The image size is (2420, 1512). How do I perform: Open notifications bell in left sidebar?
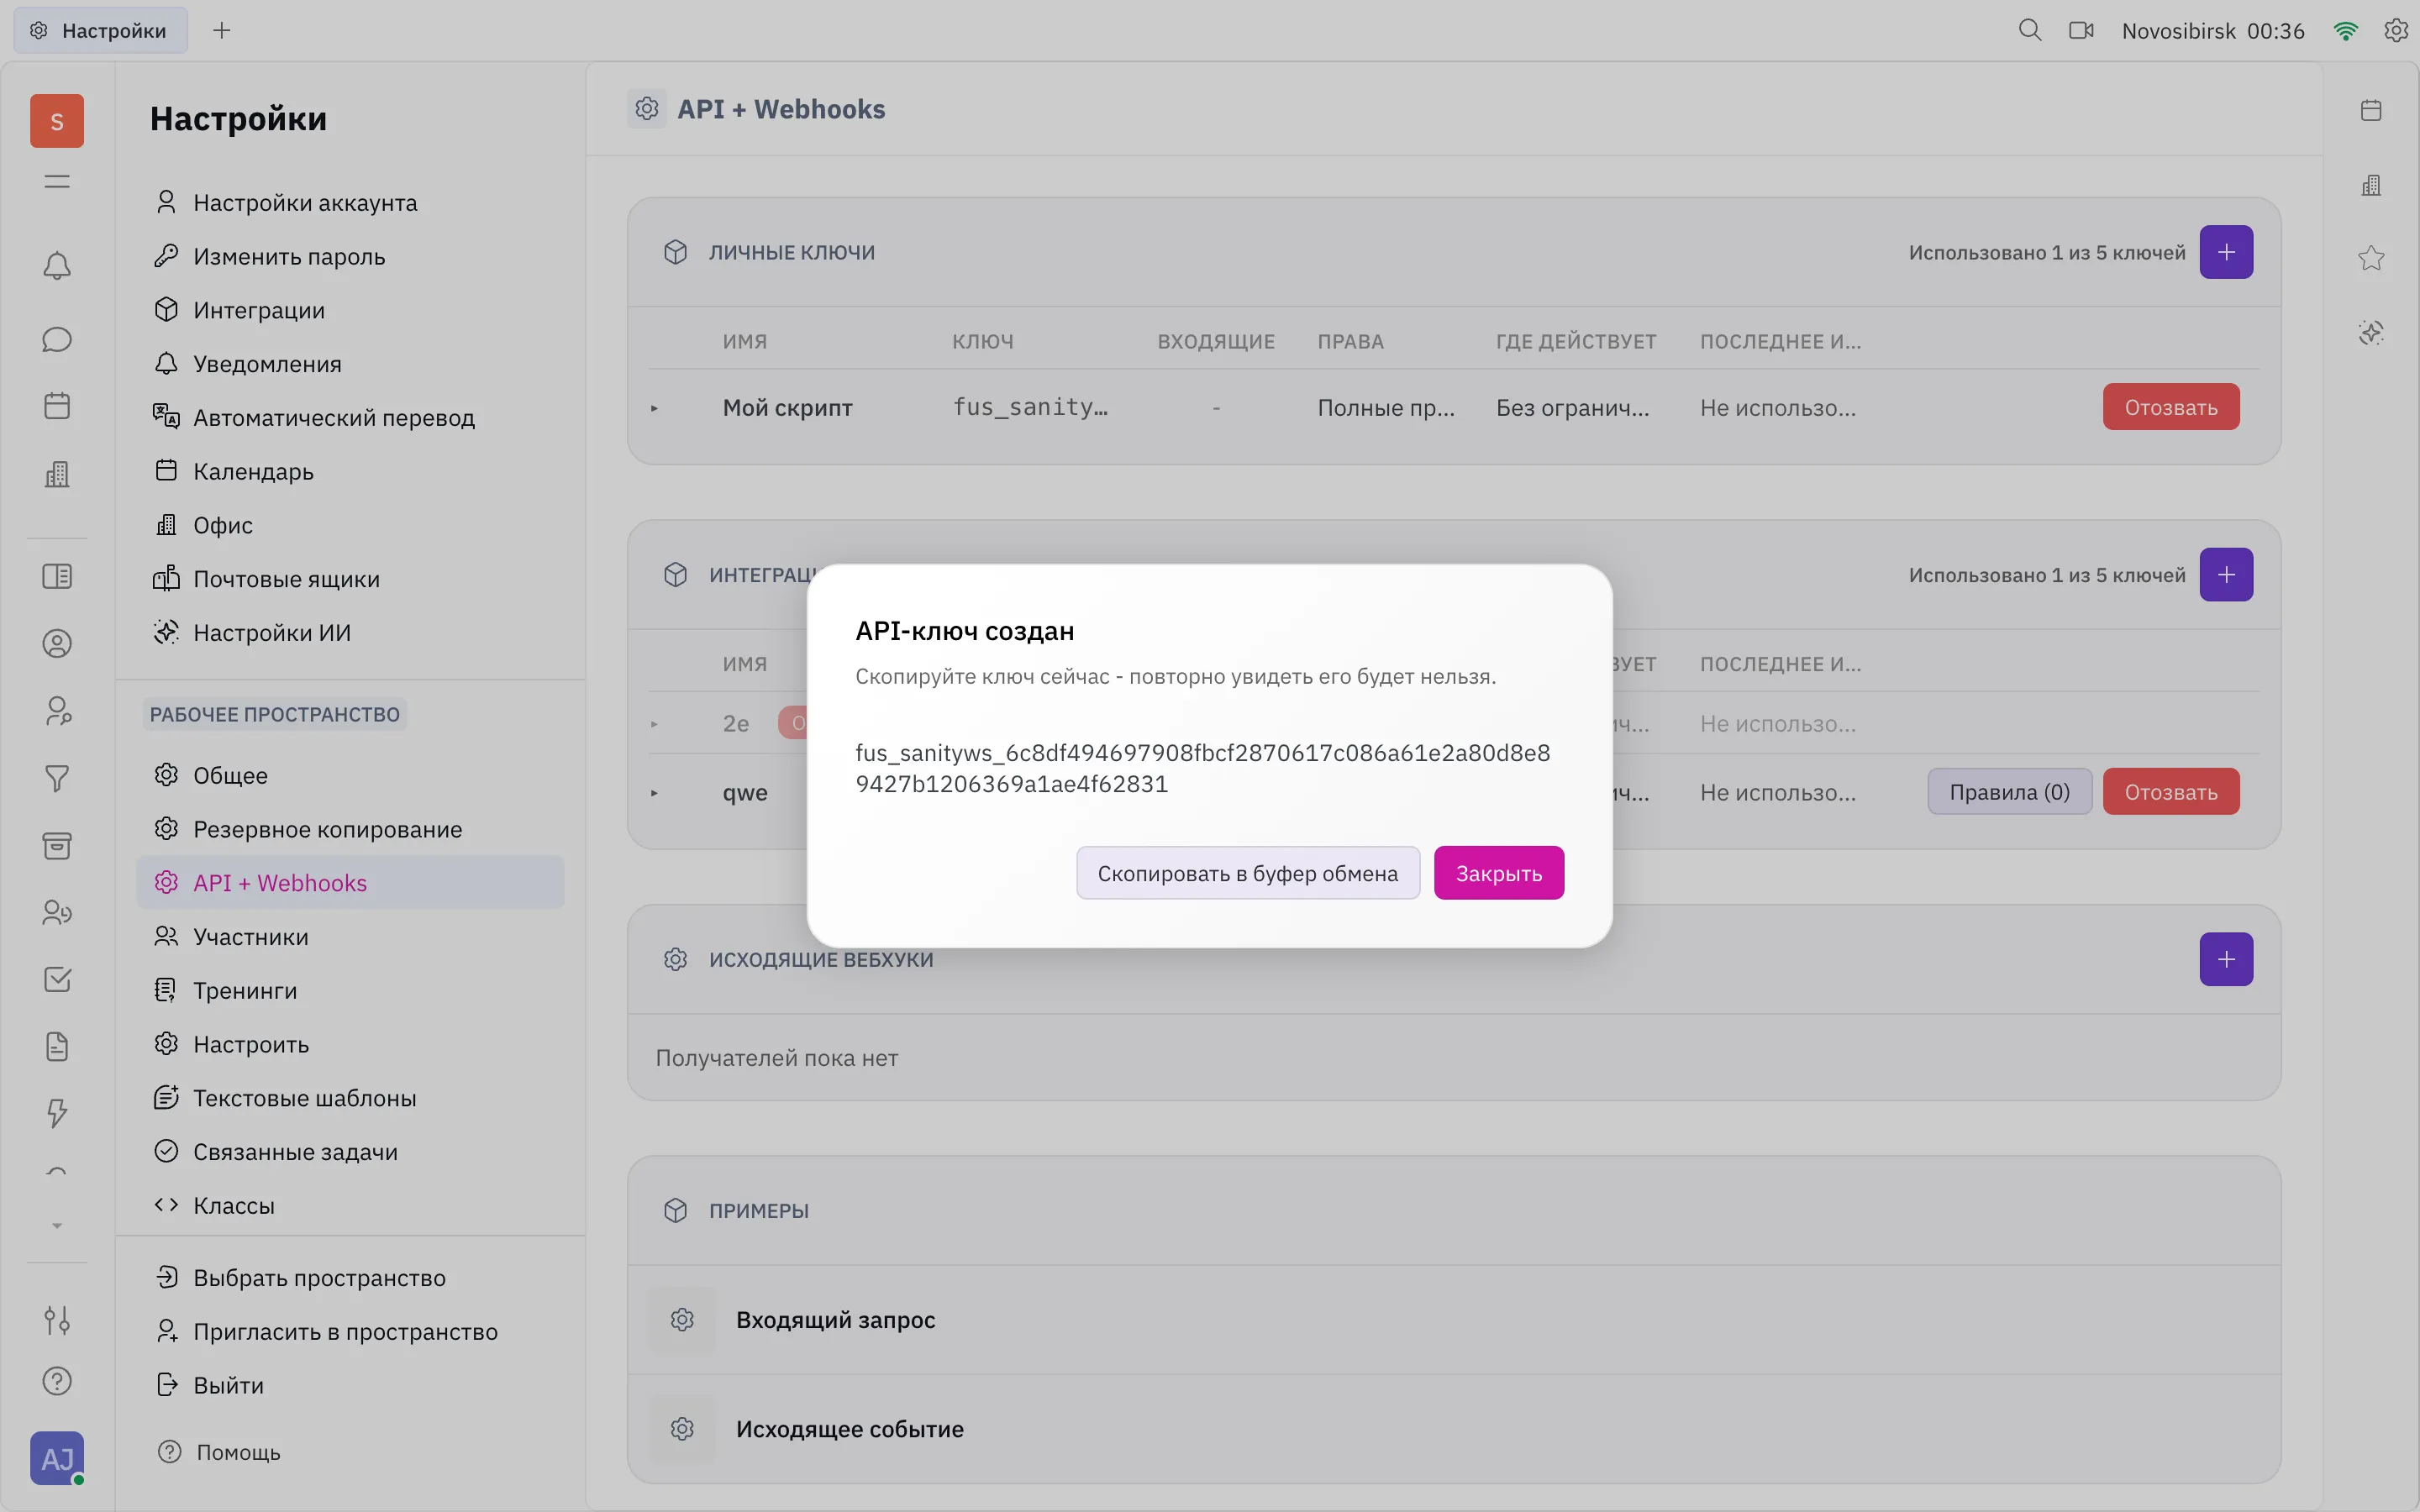click(x=57, y=266)
